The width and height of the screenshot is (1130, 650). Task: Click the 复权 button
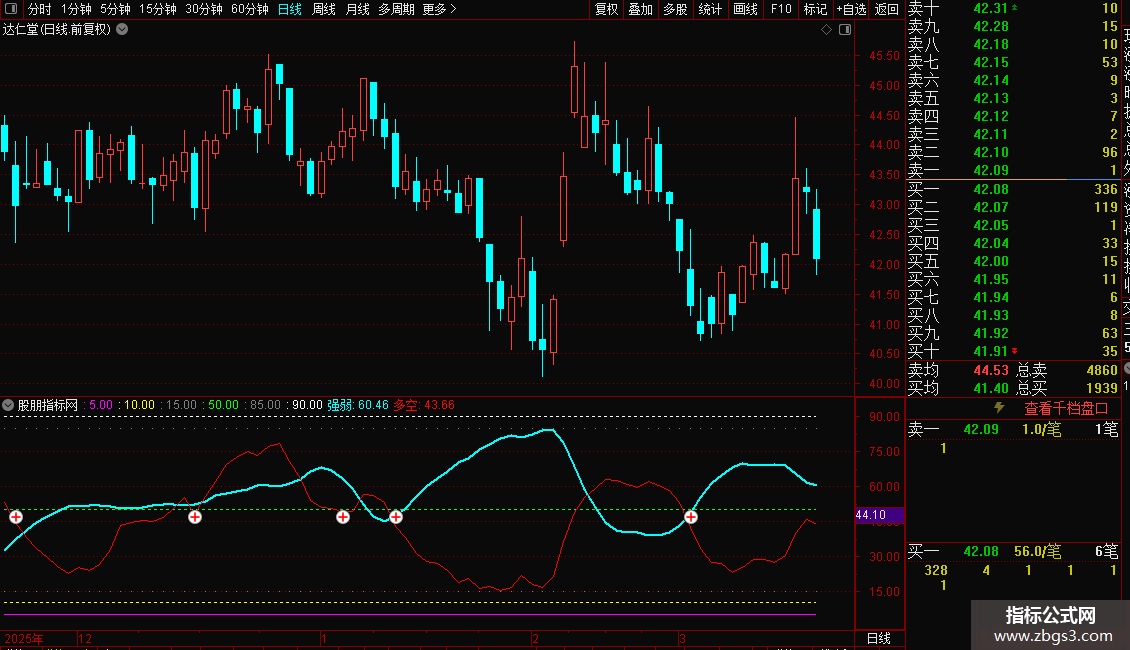pyautogui.click(x=606, y=9)
